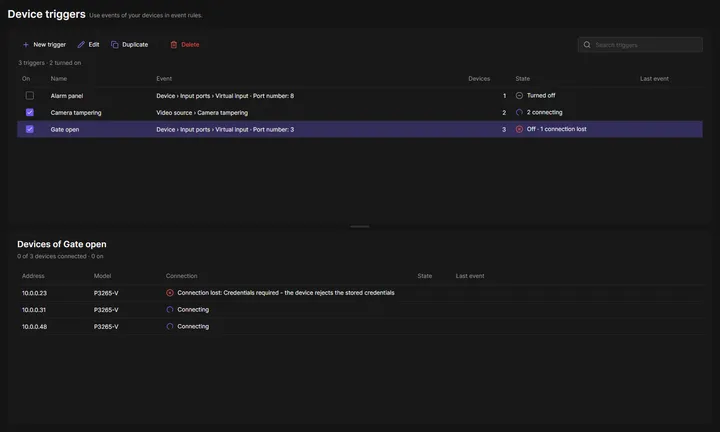Screen dimensions: 720x432
Task: Uncheck the Gate open trigger checkbox
Action: [x=30, y=129]
